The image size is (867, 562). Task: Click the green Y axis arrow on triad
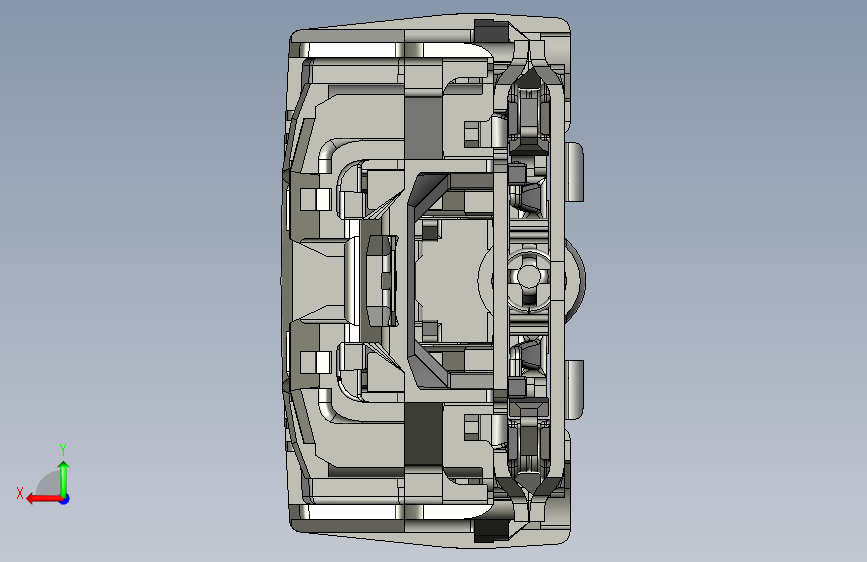pos(64,479)
